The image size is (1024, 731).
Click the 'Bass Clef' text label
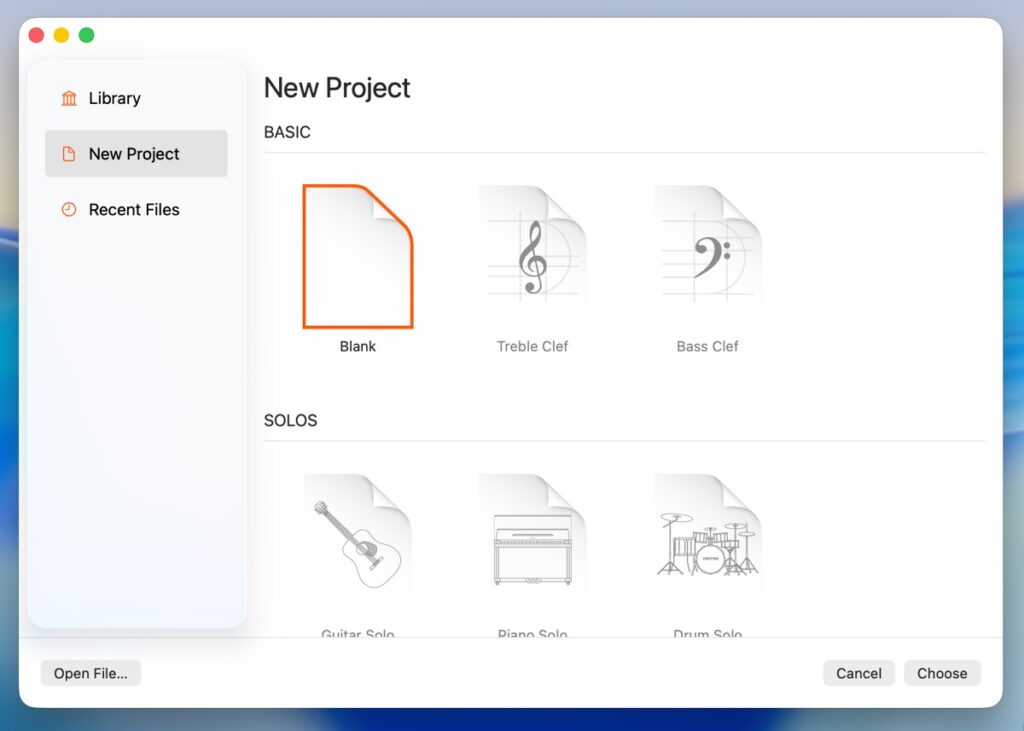707,347
